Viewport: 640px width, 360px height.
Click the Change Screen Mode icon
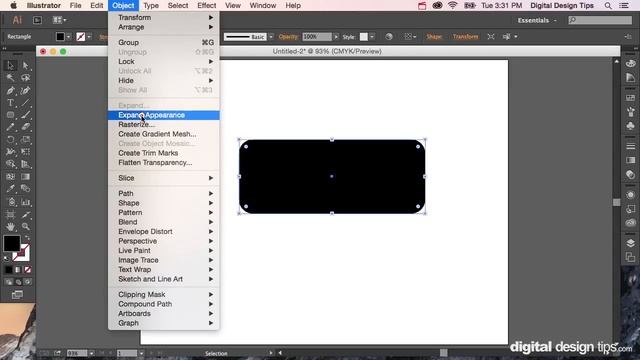tap(17, 295)
